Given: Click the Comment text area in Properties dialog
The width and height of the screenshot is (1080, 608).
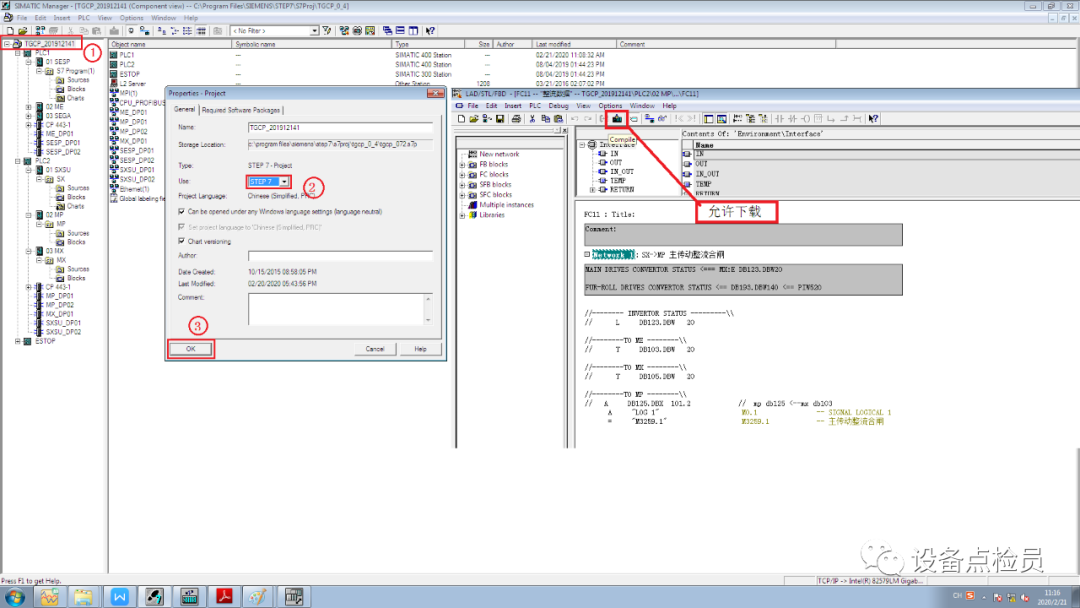Looking at the screenshot, I should [x=335, y=309].
